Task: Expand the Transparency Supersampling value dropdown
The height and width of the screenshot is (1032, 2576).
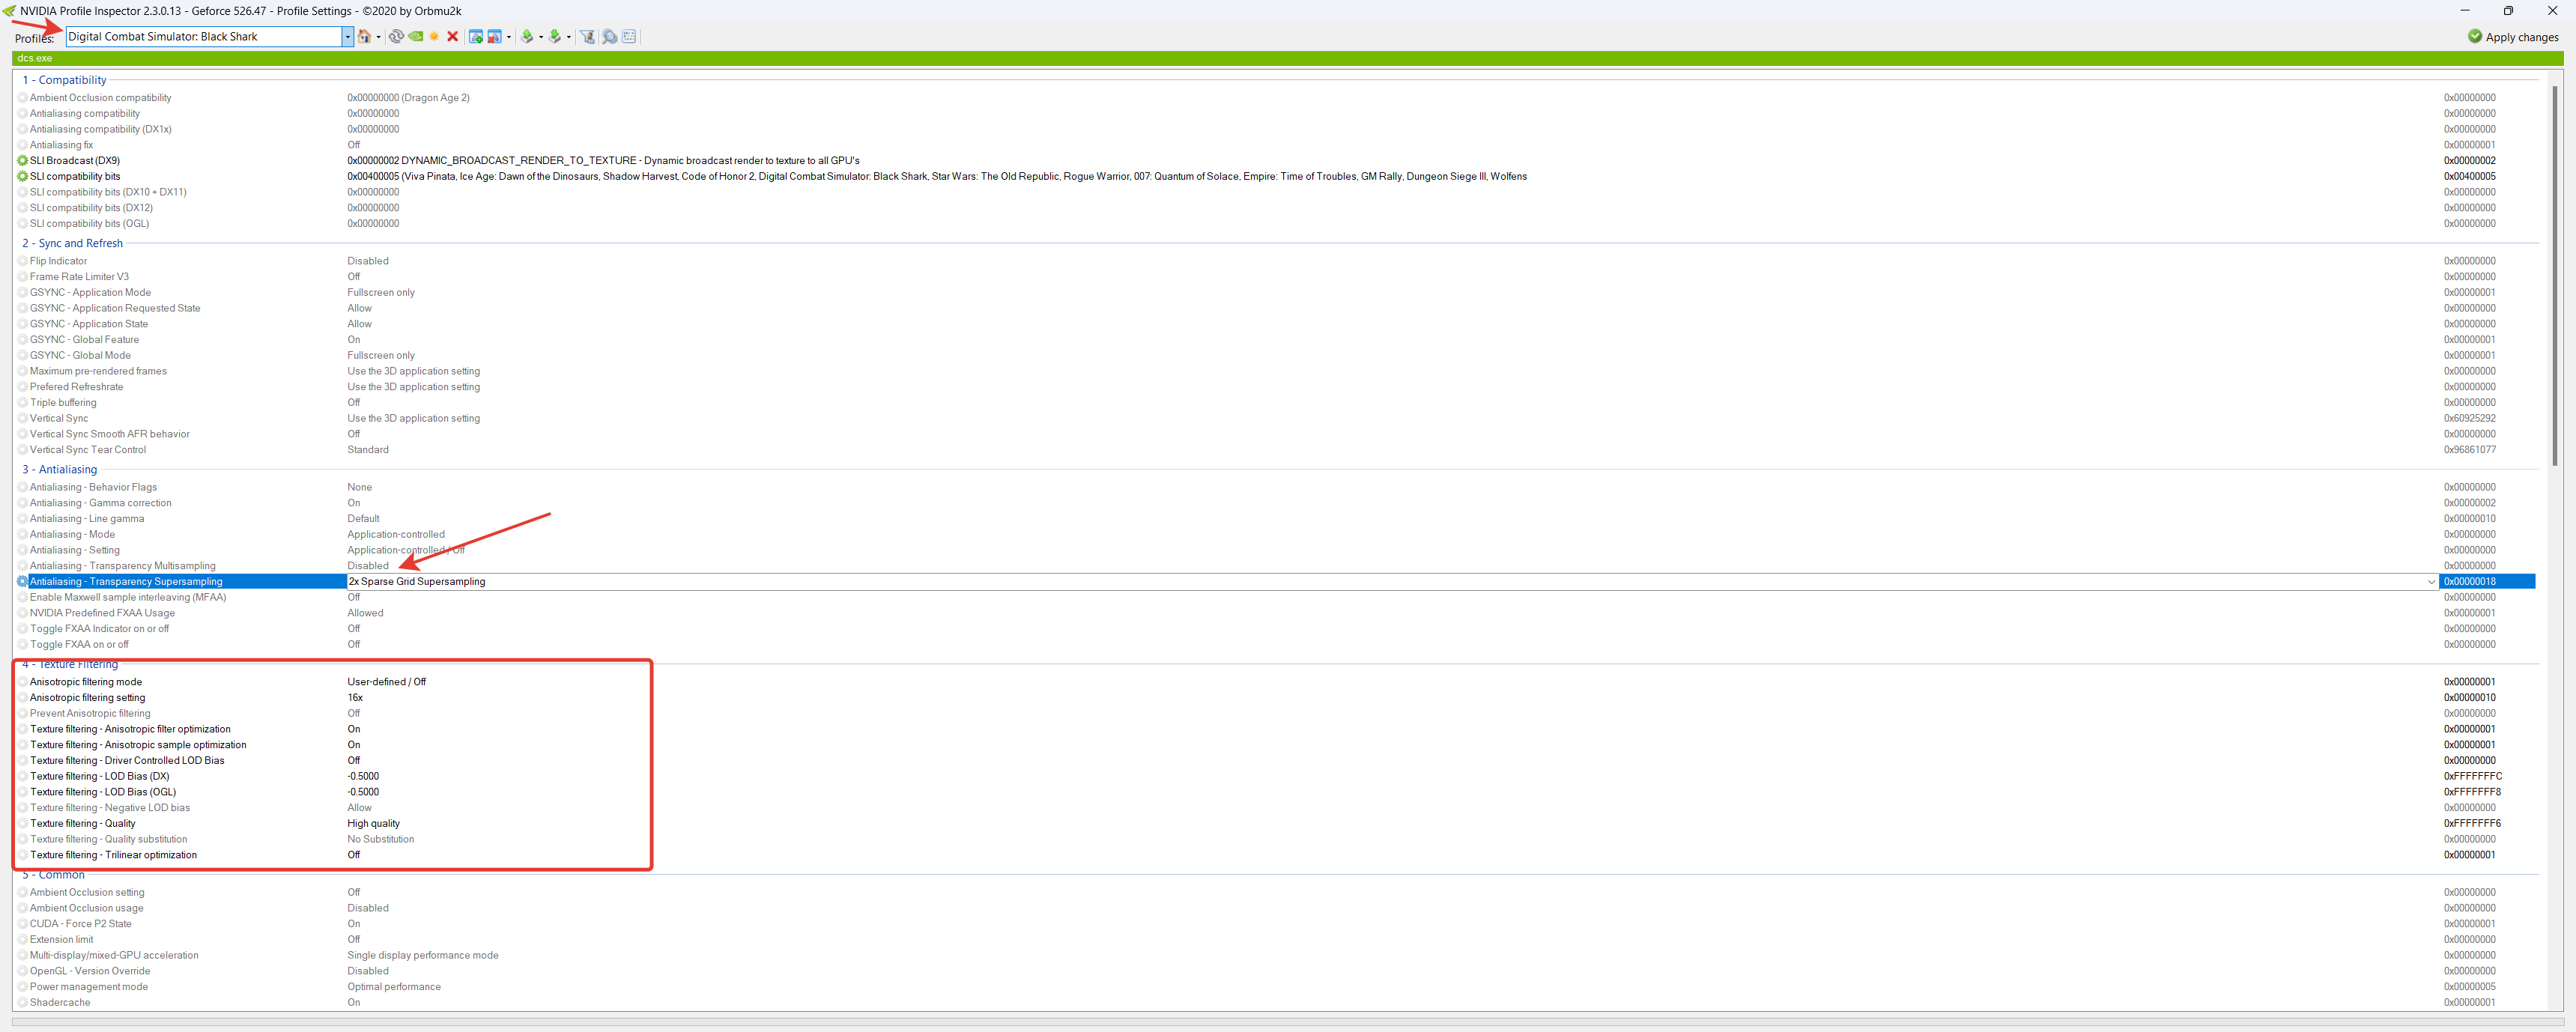Action: click(2431, 582)
